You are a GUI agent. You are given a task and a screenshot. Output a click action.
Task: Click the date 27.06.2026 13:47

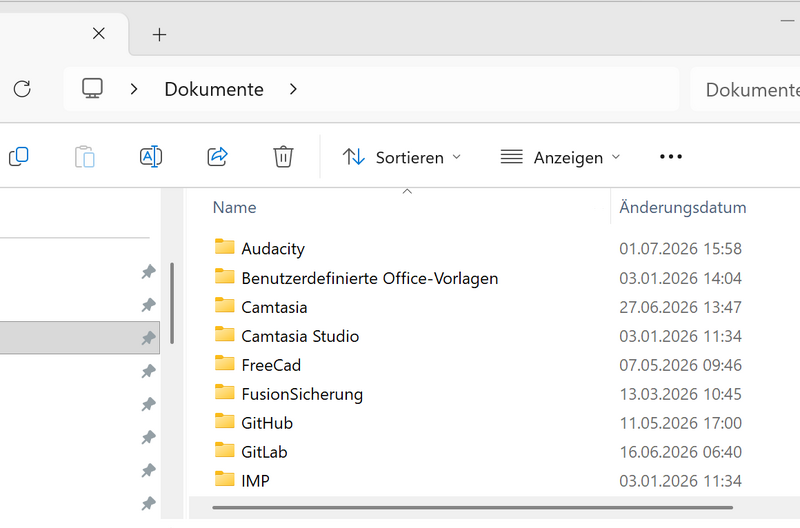[680, 307]
